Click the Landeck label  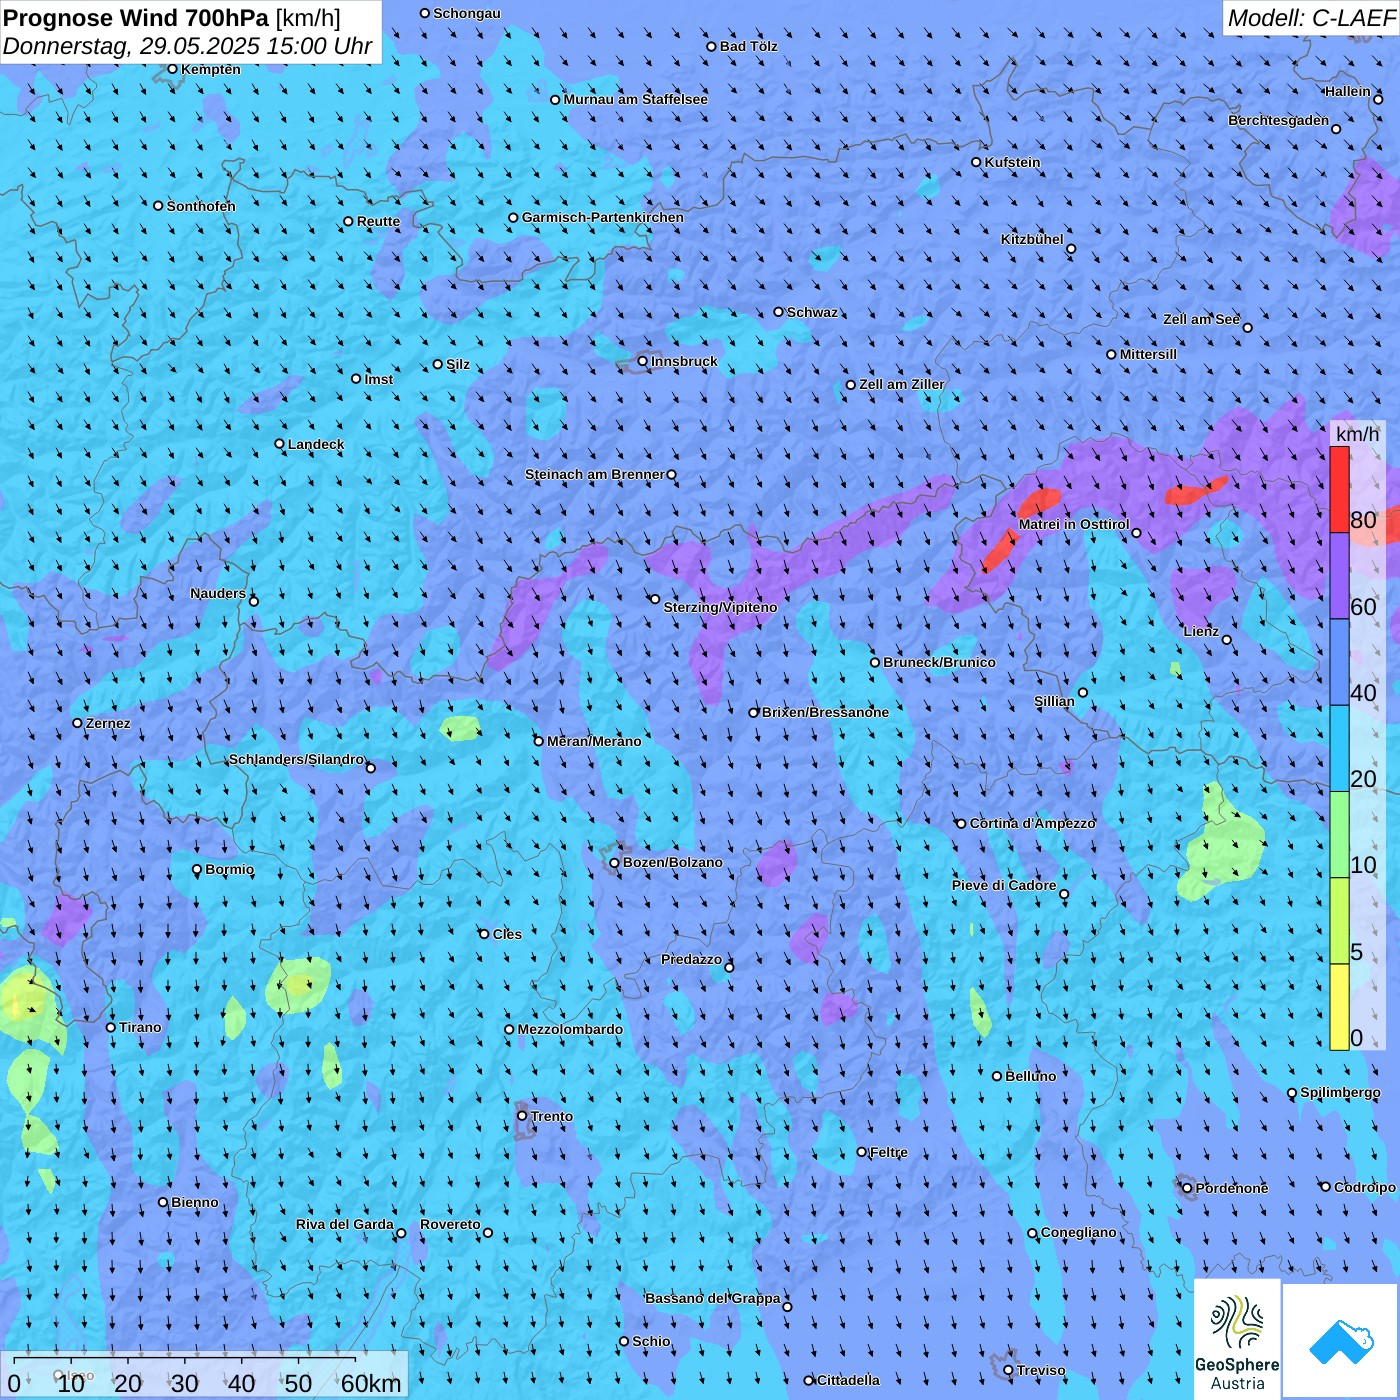(x=316, y=444)
